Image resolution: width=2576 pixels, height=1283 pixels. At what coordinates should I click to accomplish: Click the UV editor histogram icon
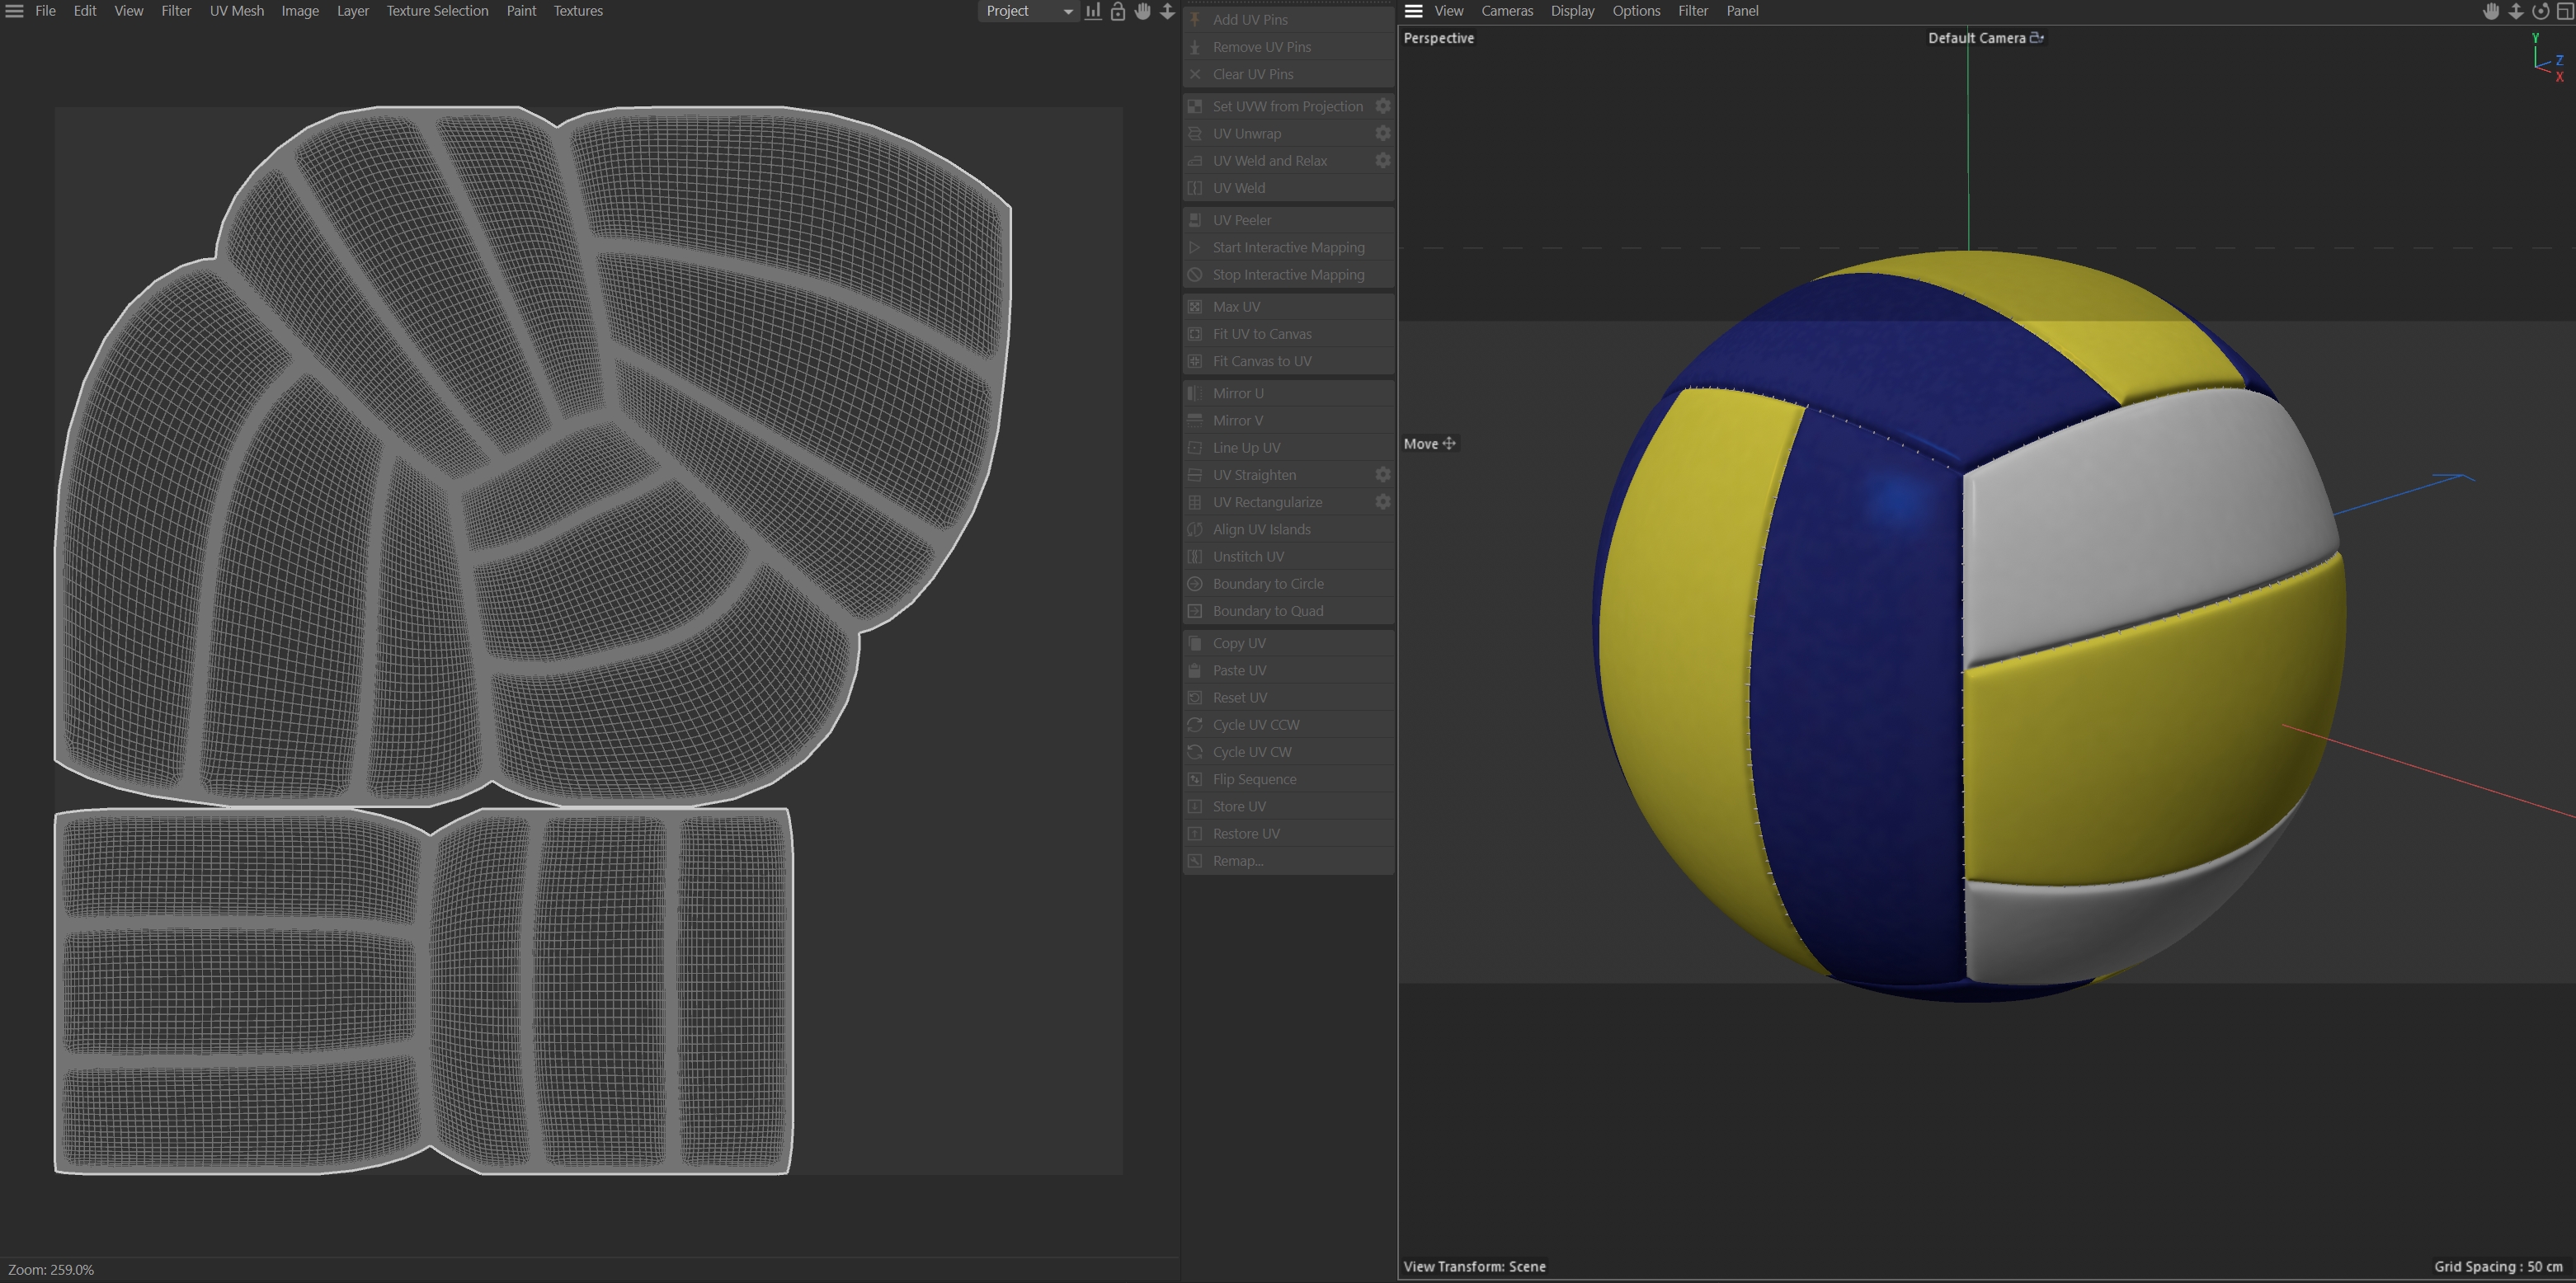click(1093, 11)
